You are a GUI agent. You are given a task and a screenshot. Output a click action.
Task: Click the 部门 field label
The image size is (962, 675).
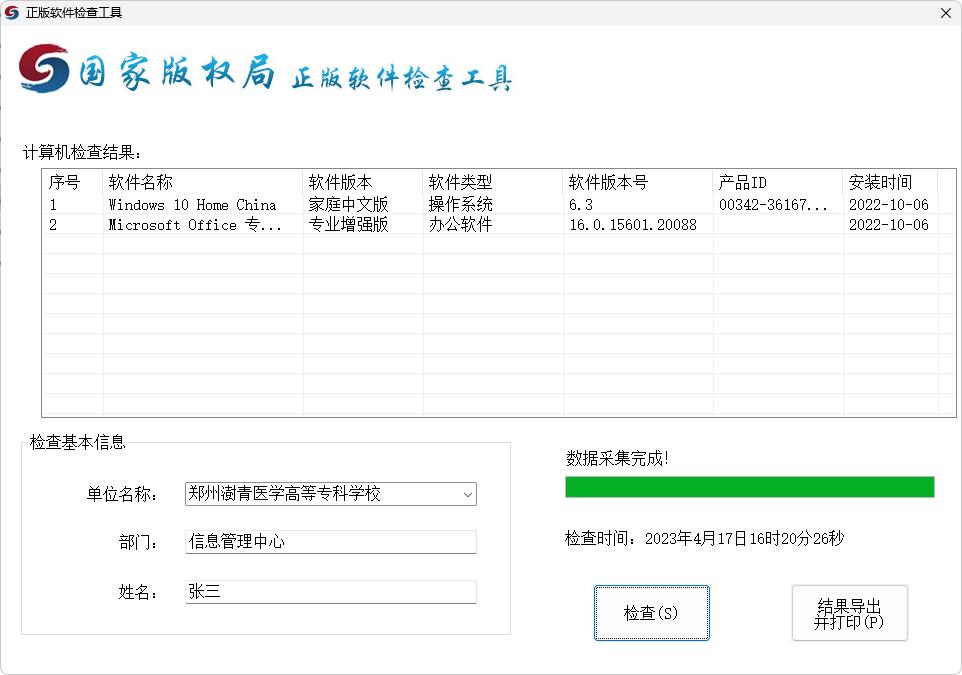tap(138, 542)
